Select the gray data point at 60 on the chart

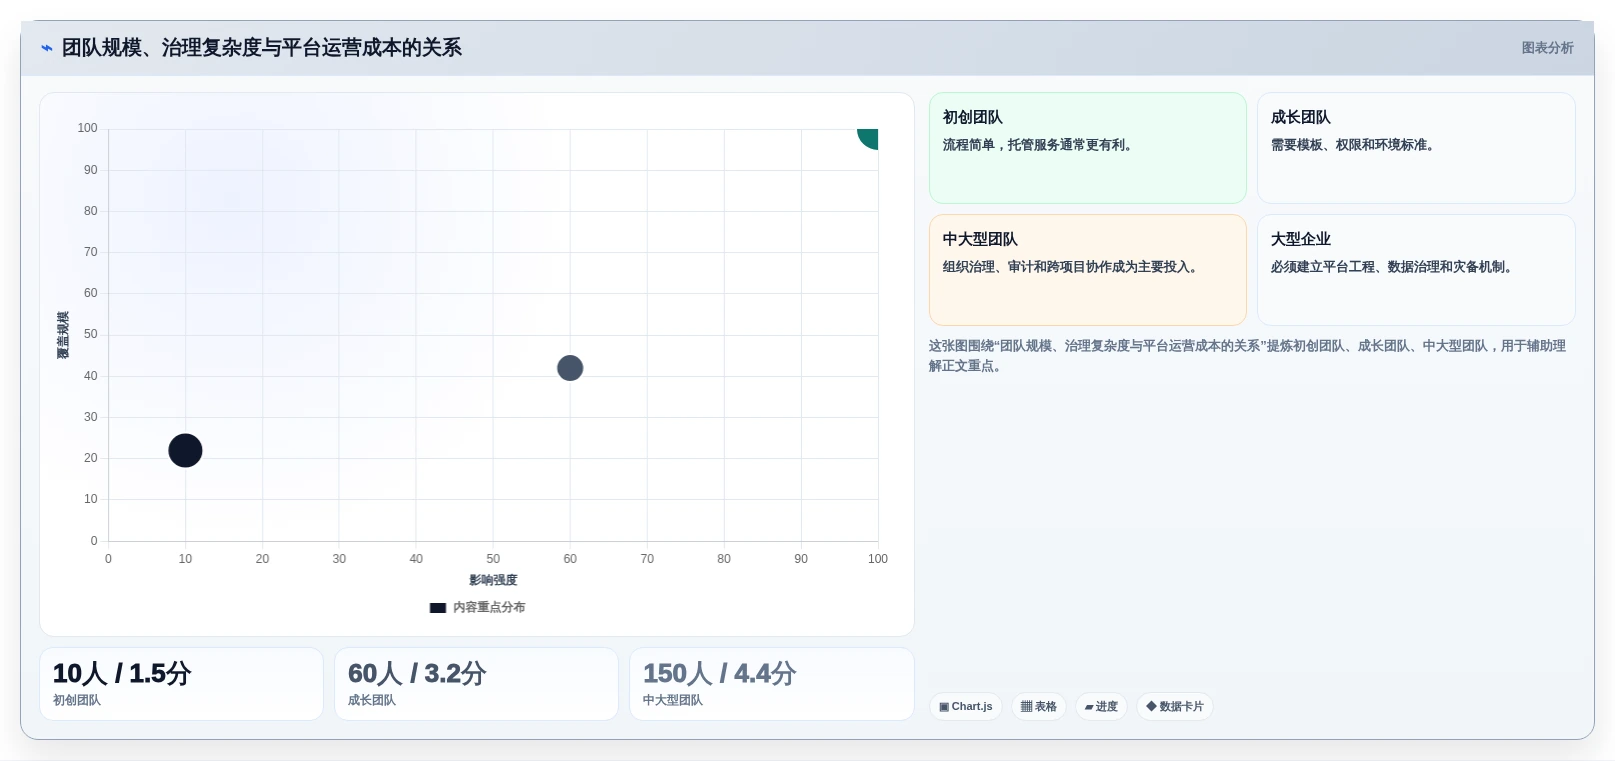[570, 368]
